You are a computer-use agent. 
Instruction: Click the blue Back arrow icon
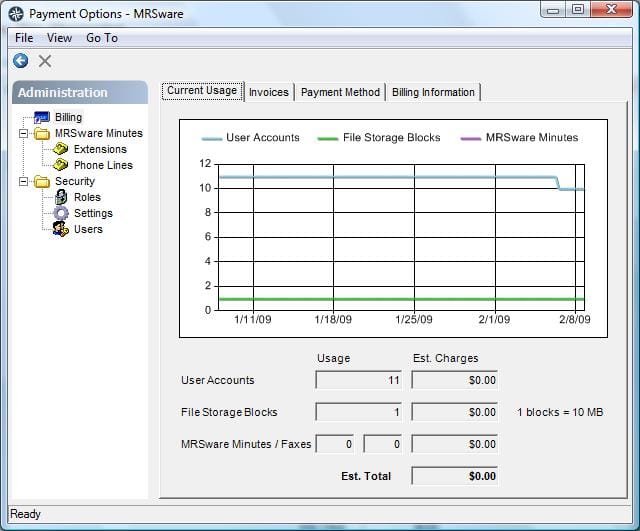pos(21,61)
